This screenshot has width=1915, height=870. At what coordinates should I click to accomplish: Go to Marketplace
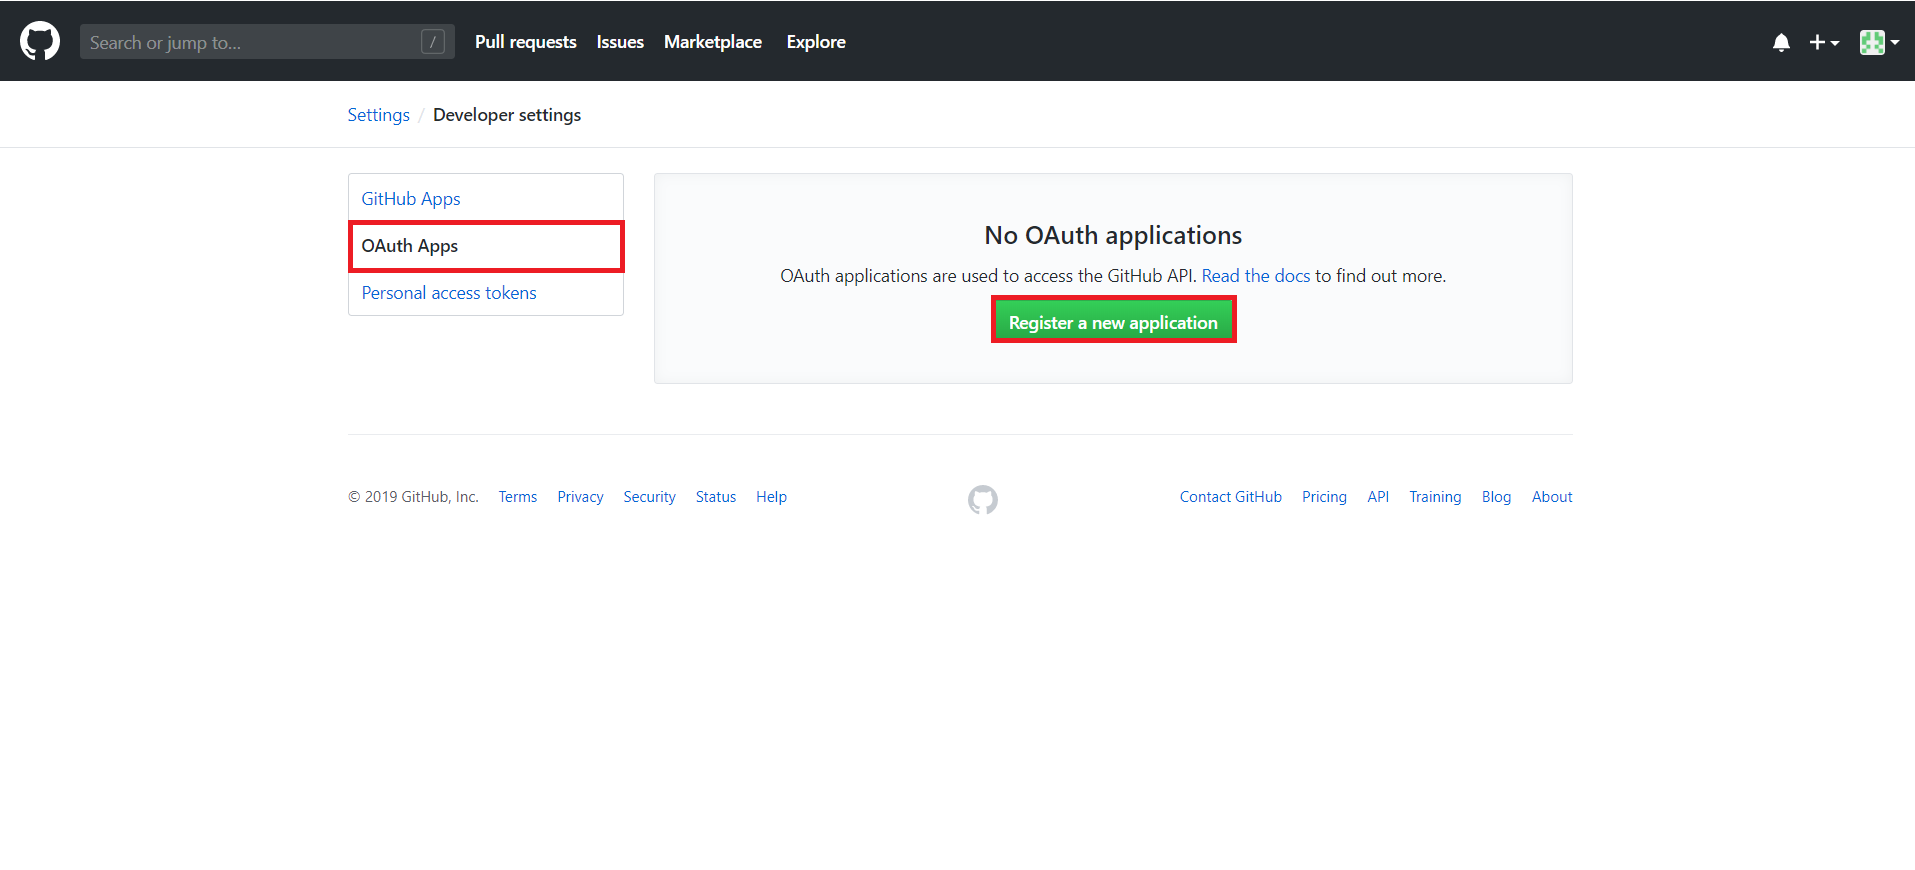[713, 42]
